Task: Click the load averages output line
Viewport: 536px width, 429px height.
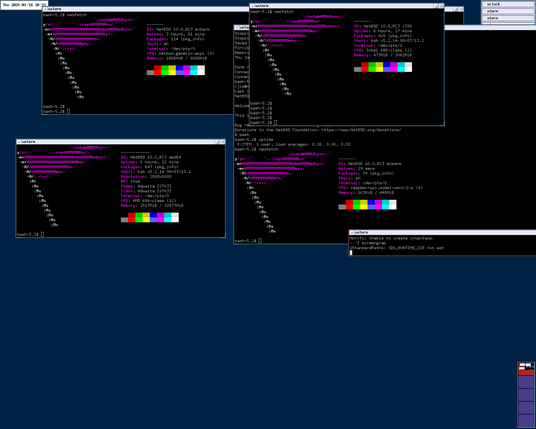Action: [x=293, y=144]
